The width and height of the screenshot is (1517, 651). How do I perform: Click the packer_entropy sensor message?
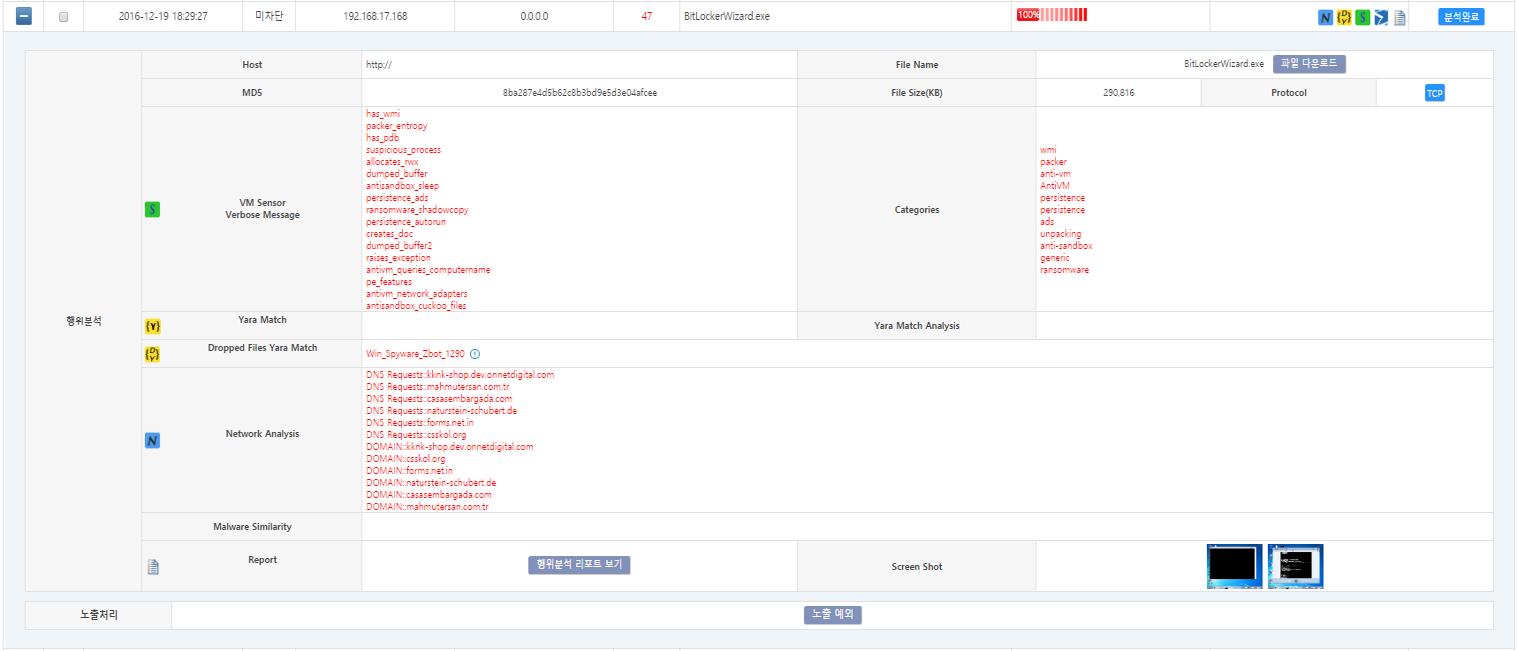coord(396,126)
